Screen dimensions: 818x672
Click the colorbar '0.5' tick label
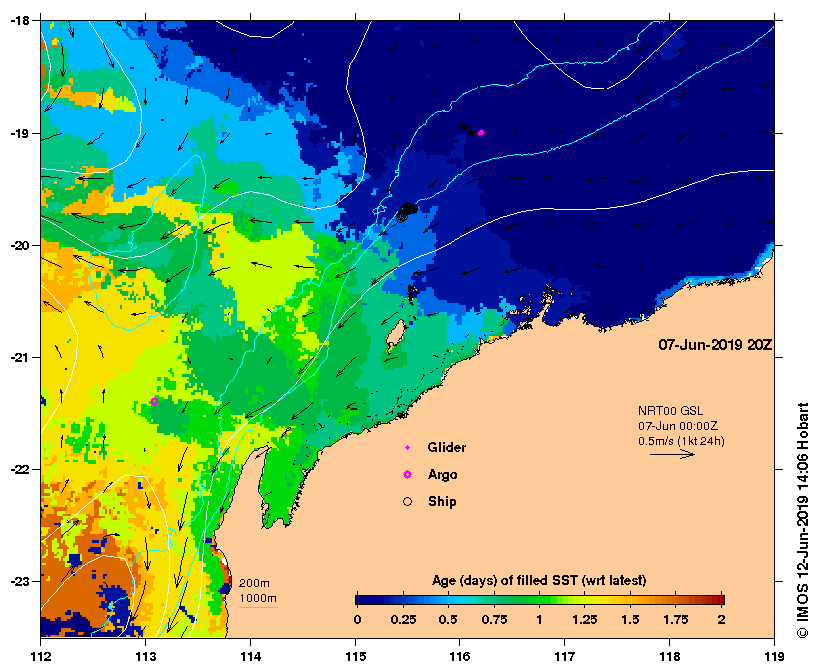tap(448, 619)
